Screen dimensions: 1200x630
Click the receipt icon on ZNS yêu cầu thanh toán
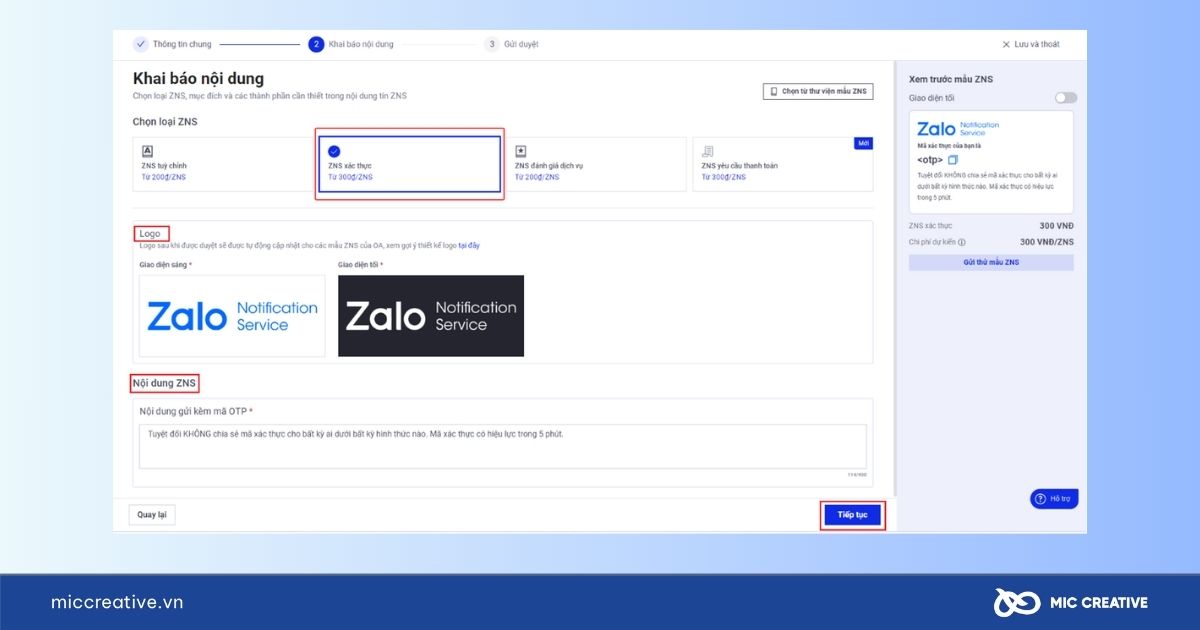[x=708, y=151]
